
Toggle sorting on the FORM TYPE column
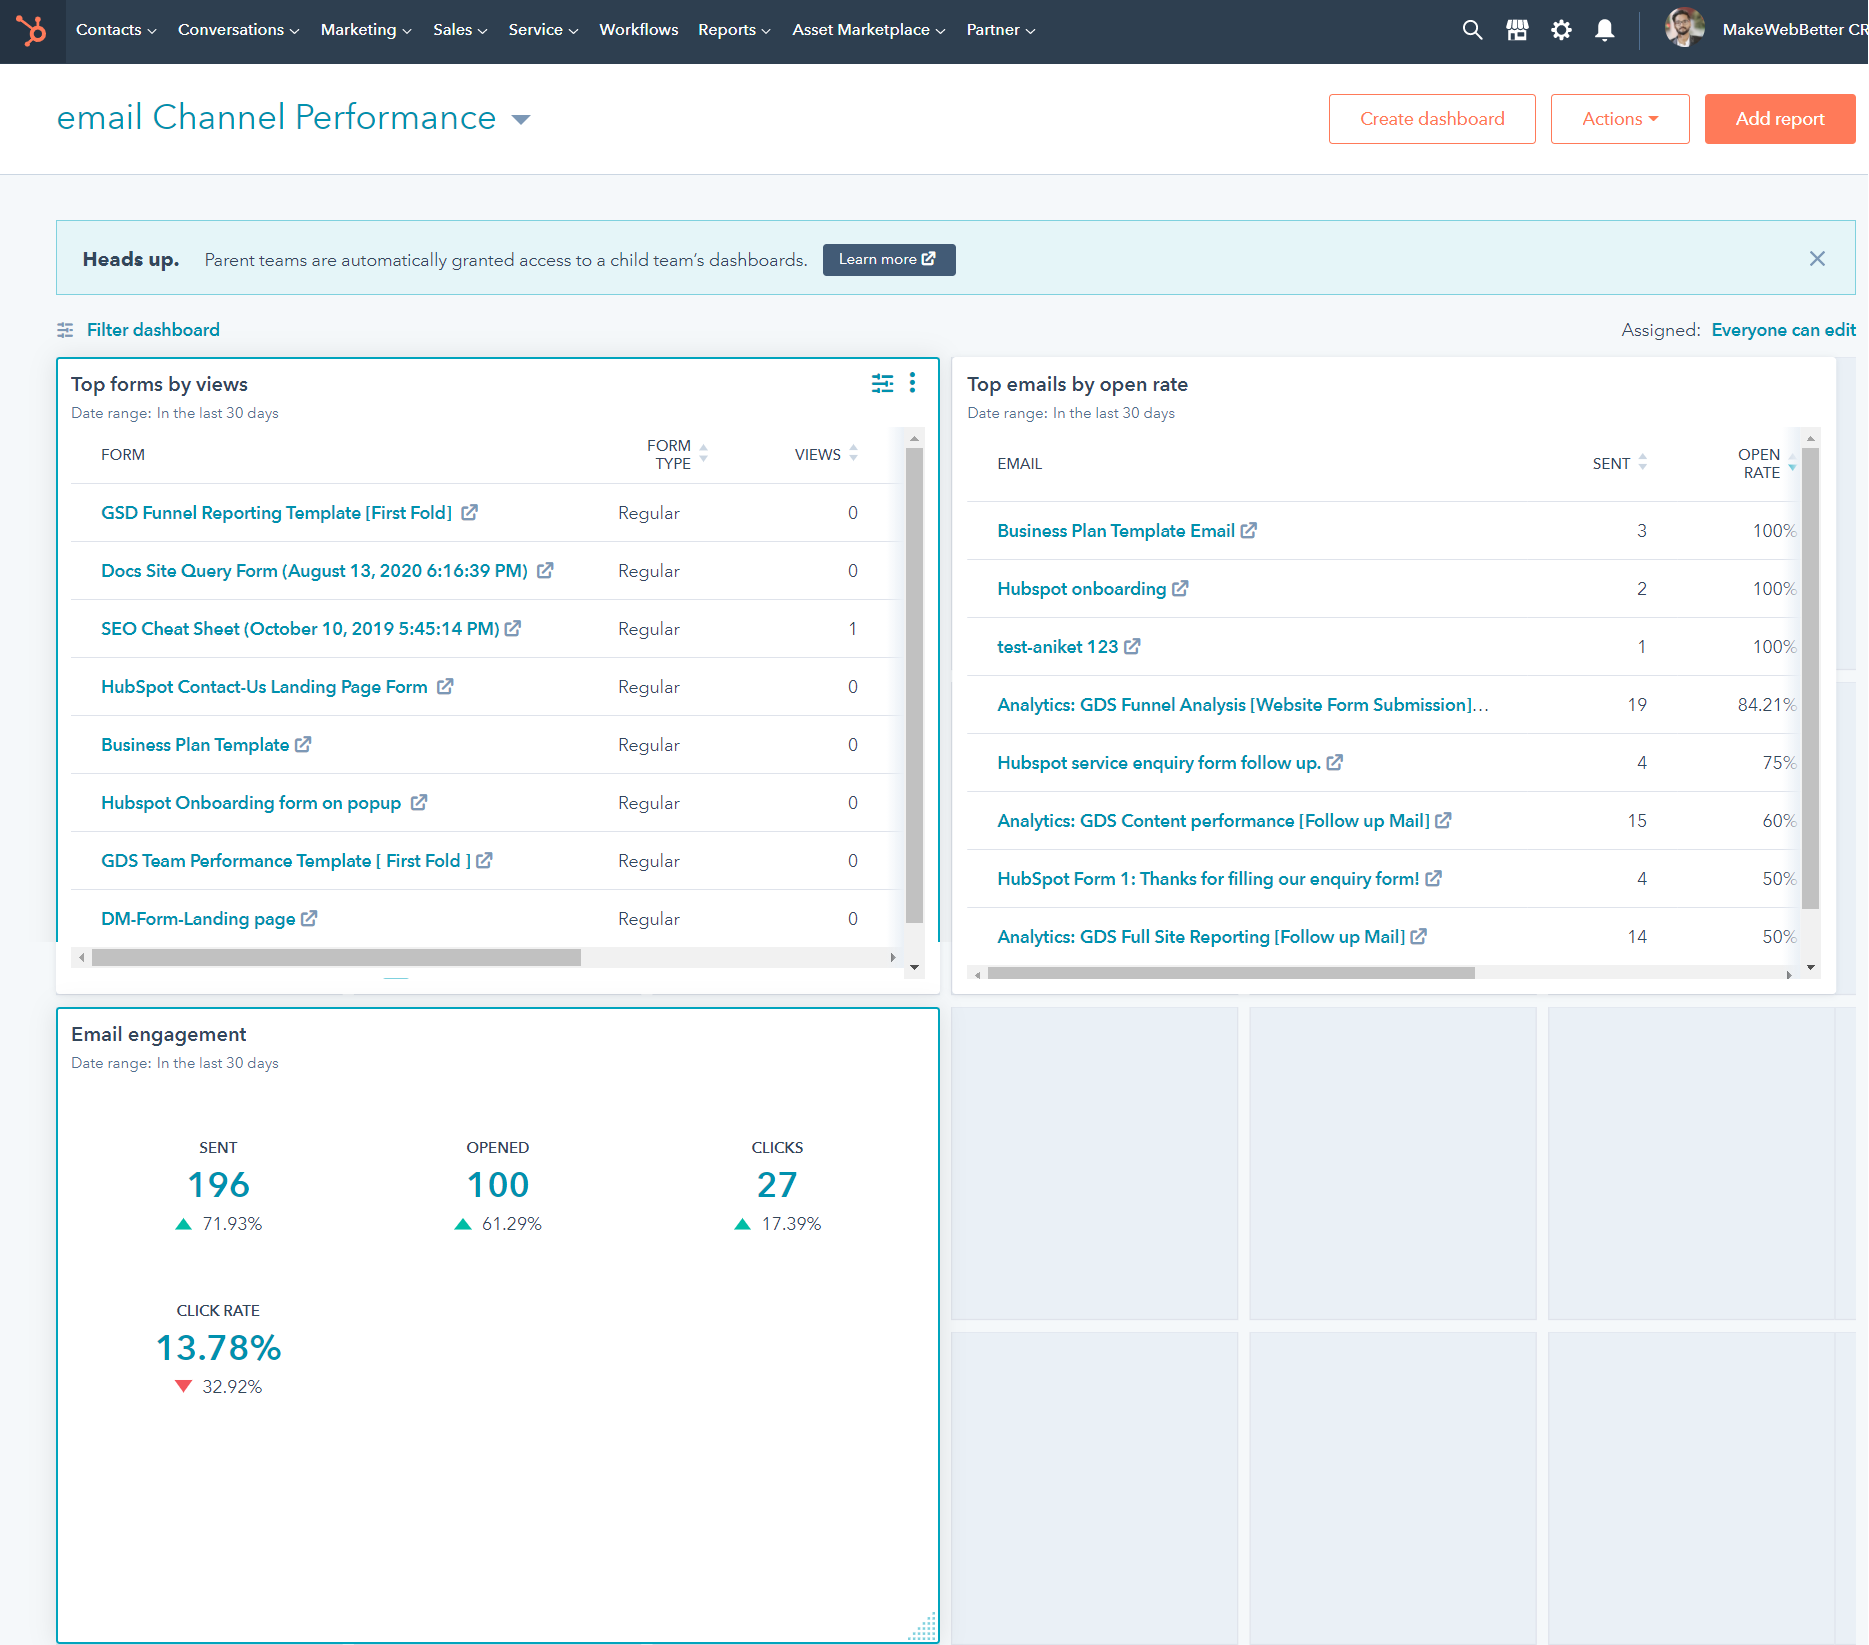point(703,453)
